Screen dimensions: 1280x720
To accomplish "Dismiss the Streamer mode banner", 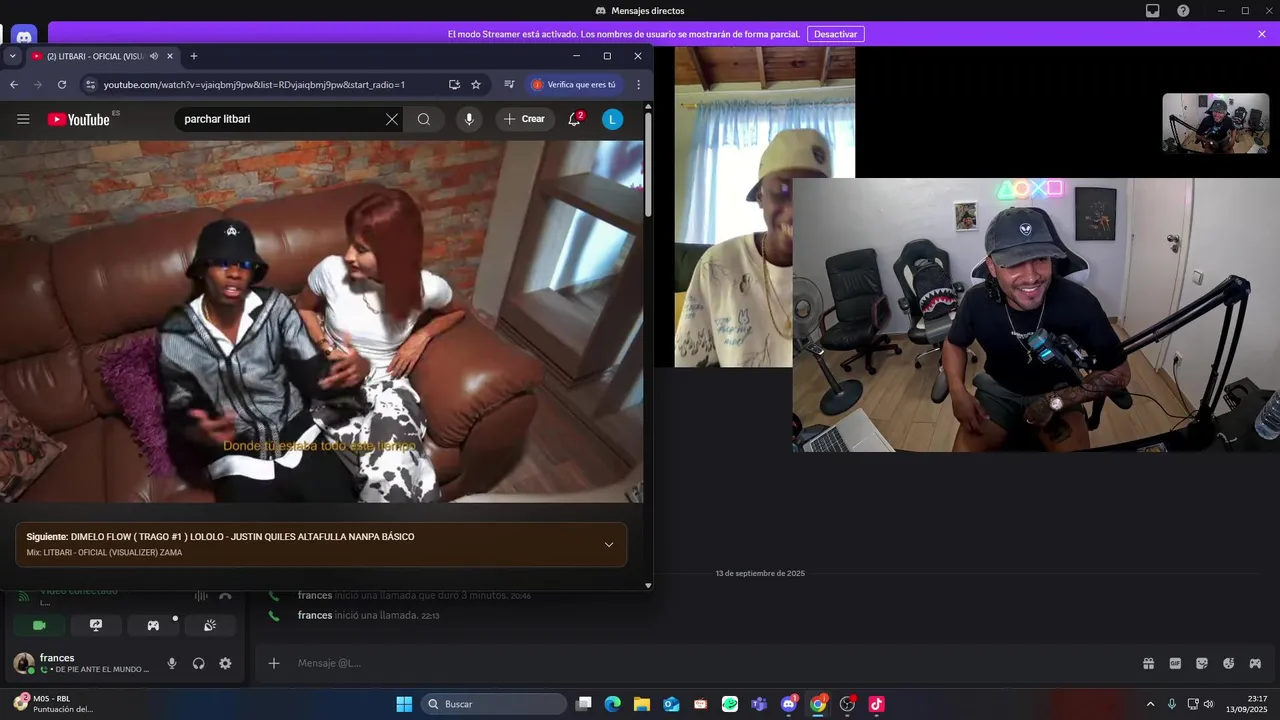I will pos(1262,34).
